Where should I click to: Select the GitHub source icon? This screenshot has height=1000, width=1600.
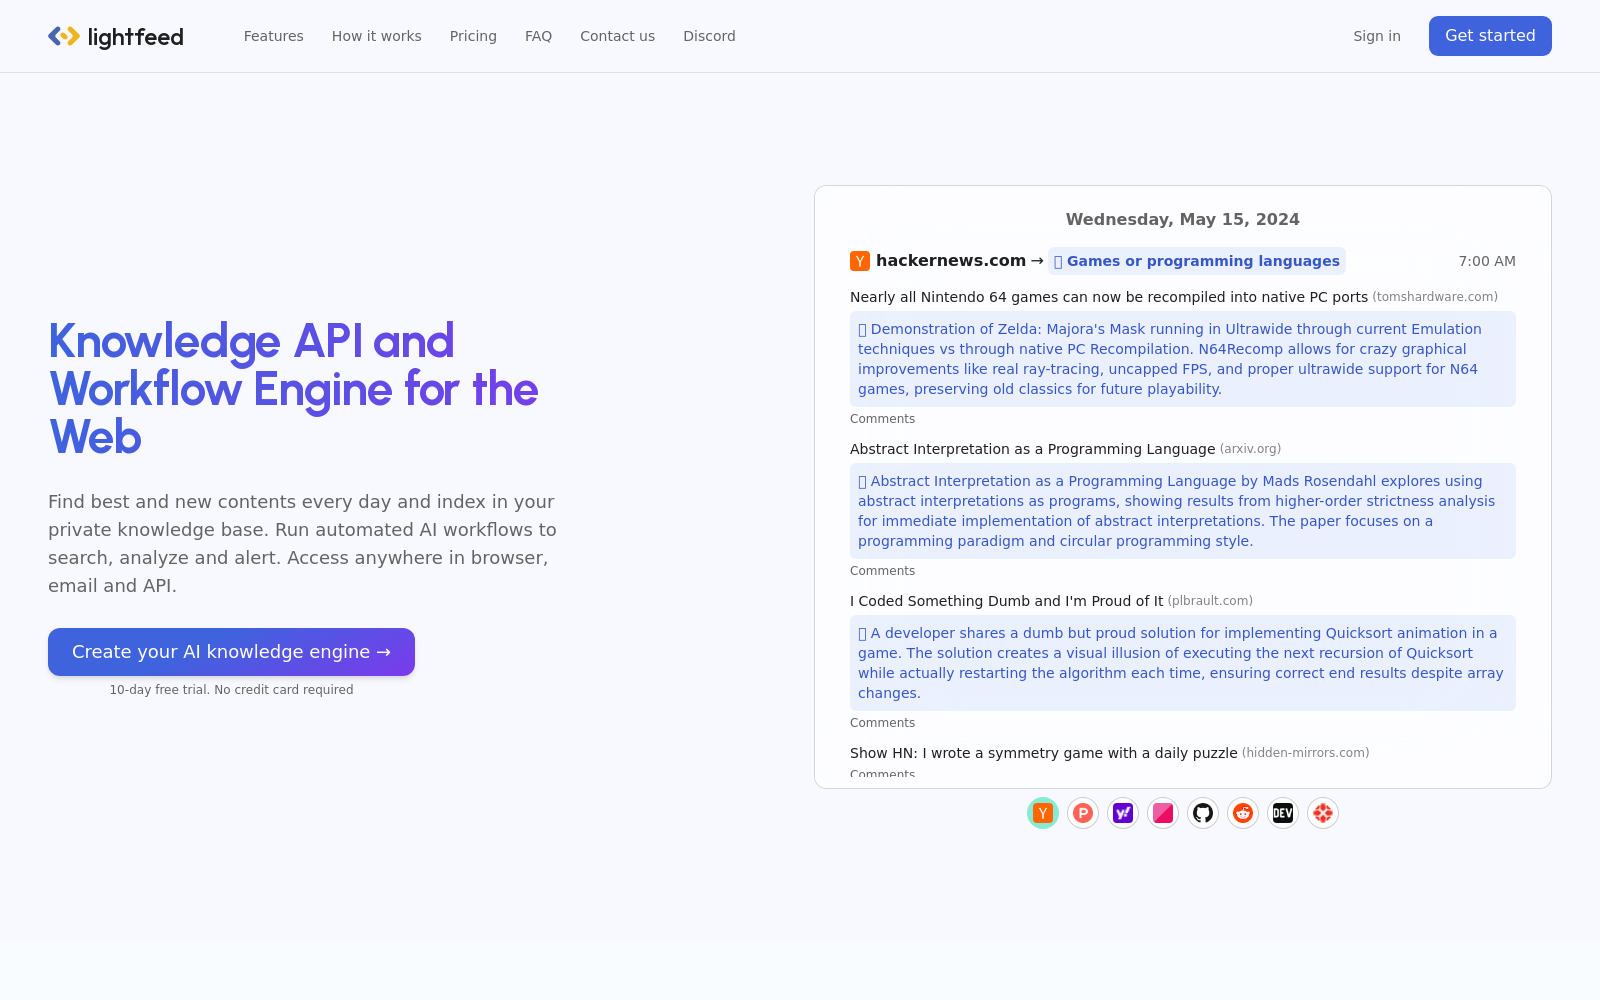click(x=1202, y=813)
